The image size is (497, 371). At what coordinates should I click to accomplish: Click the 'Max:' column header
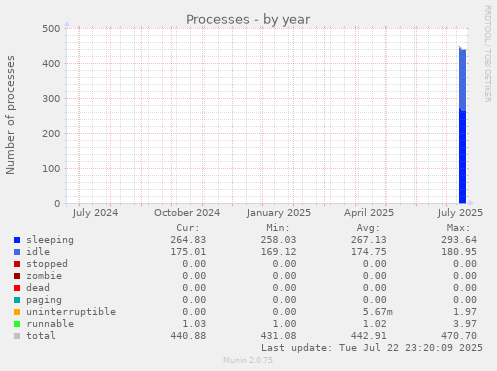458,228
